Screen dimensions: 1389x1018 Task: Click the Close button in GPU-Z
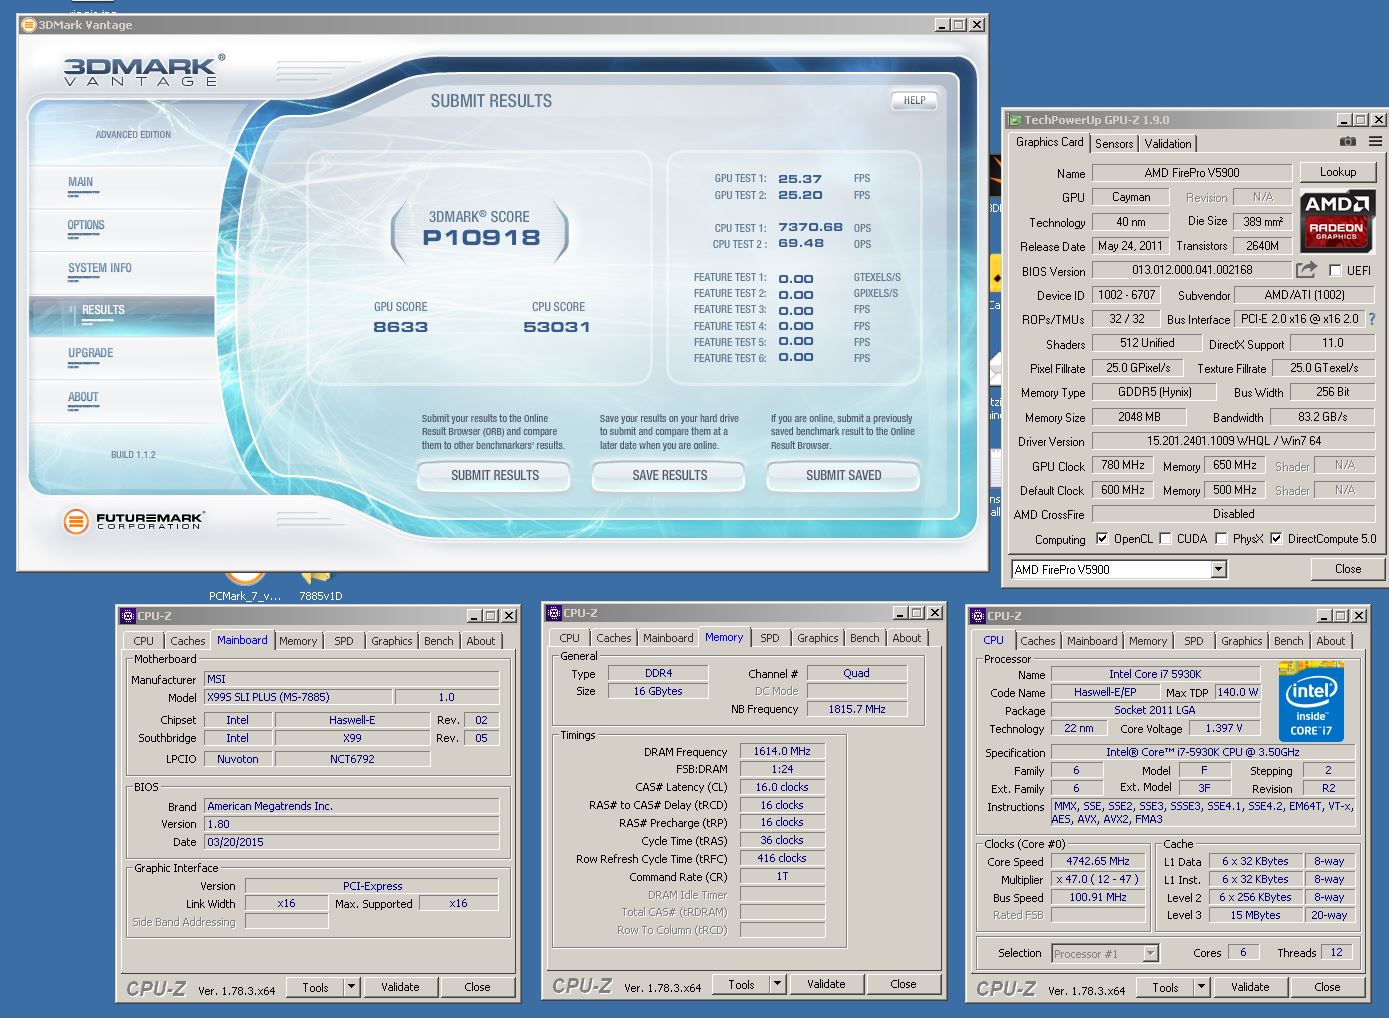point(1347,569)
